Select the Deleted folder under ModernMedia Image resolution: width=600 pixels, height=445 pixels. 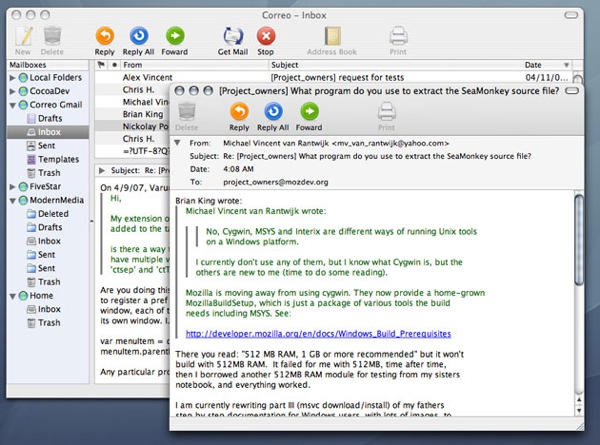click(x=53, y=213)
